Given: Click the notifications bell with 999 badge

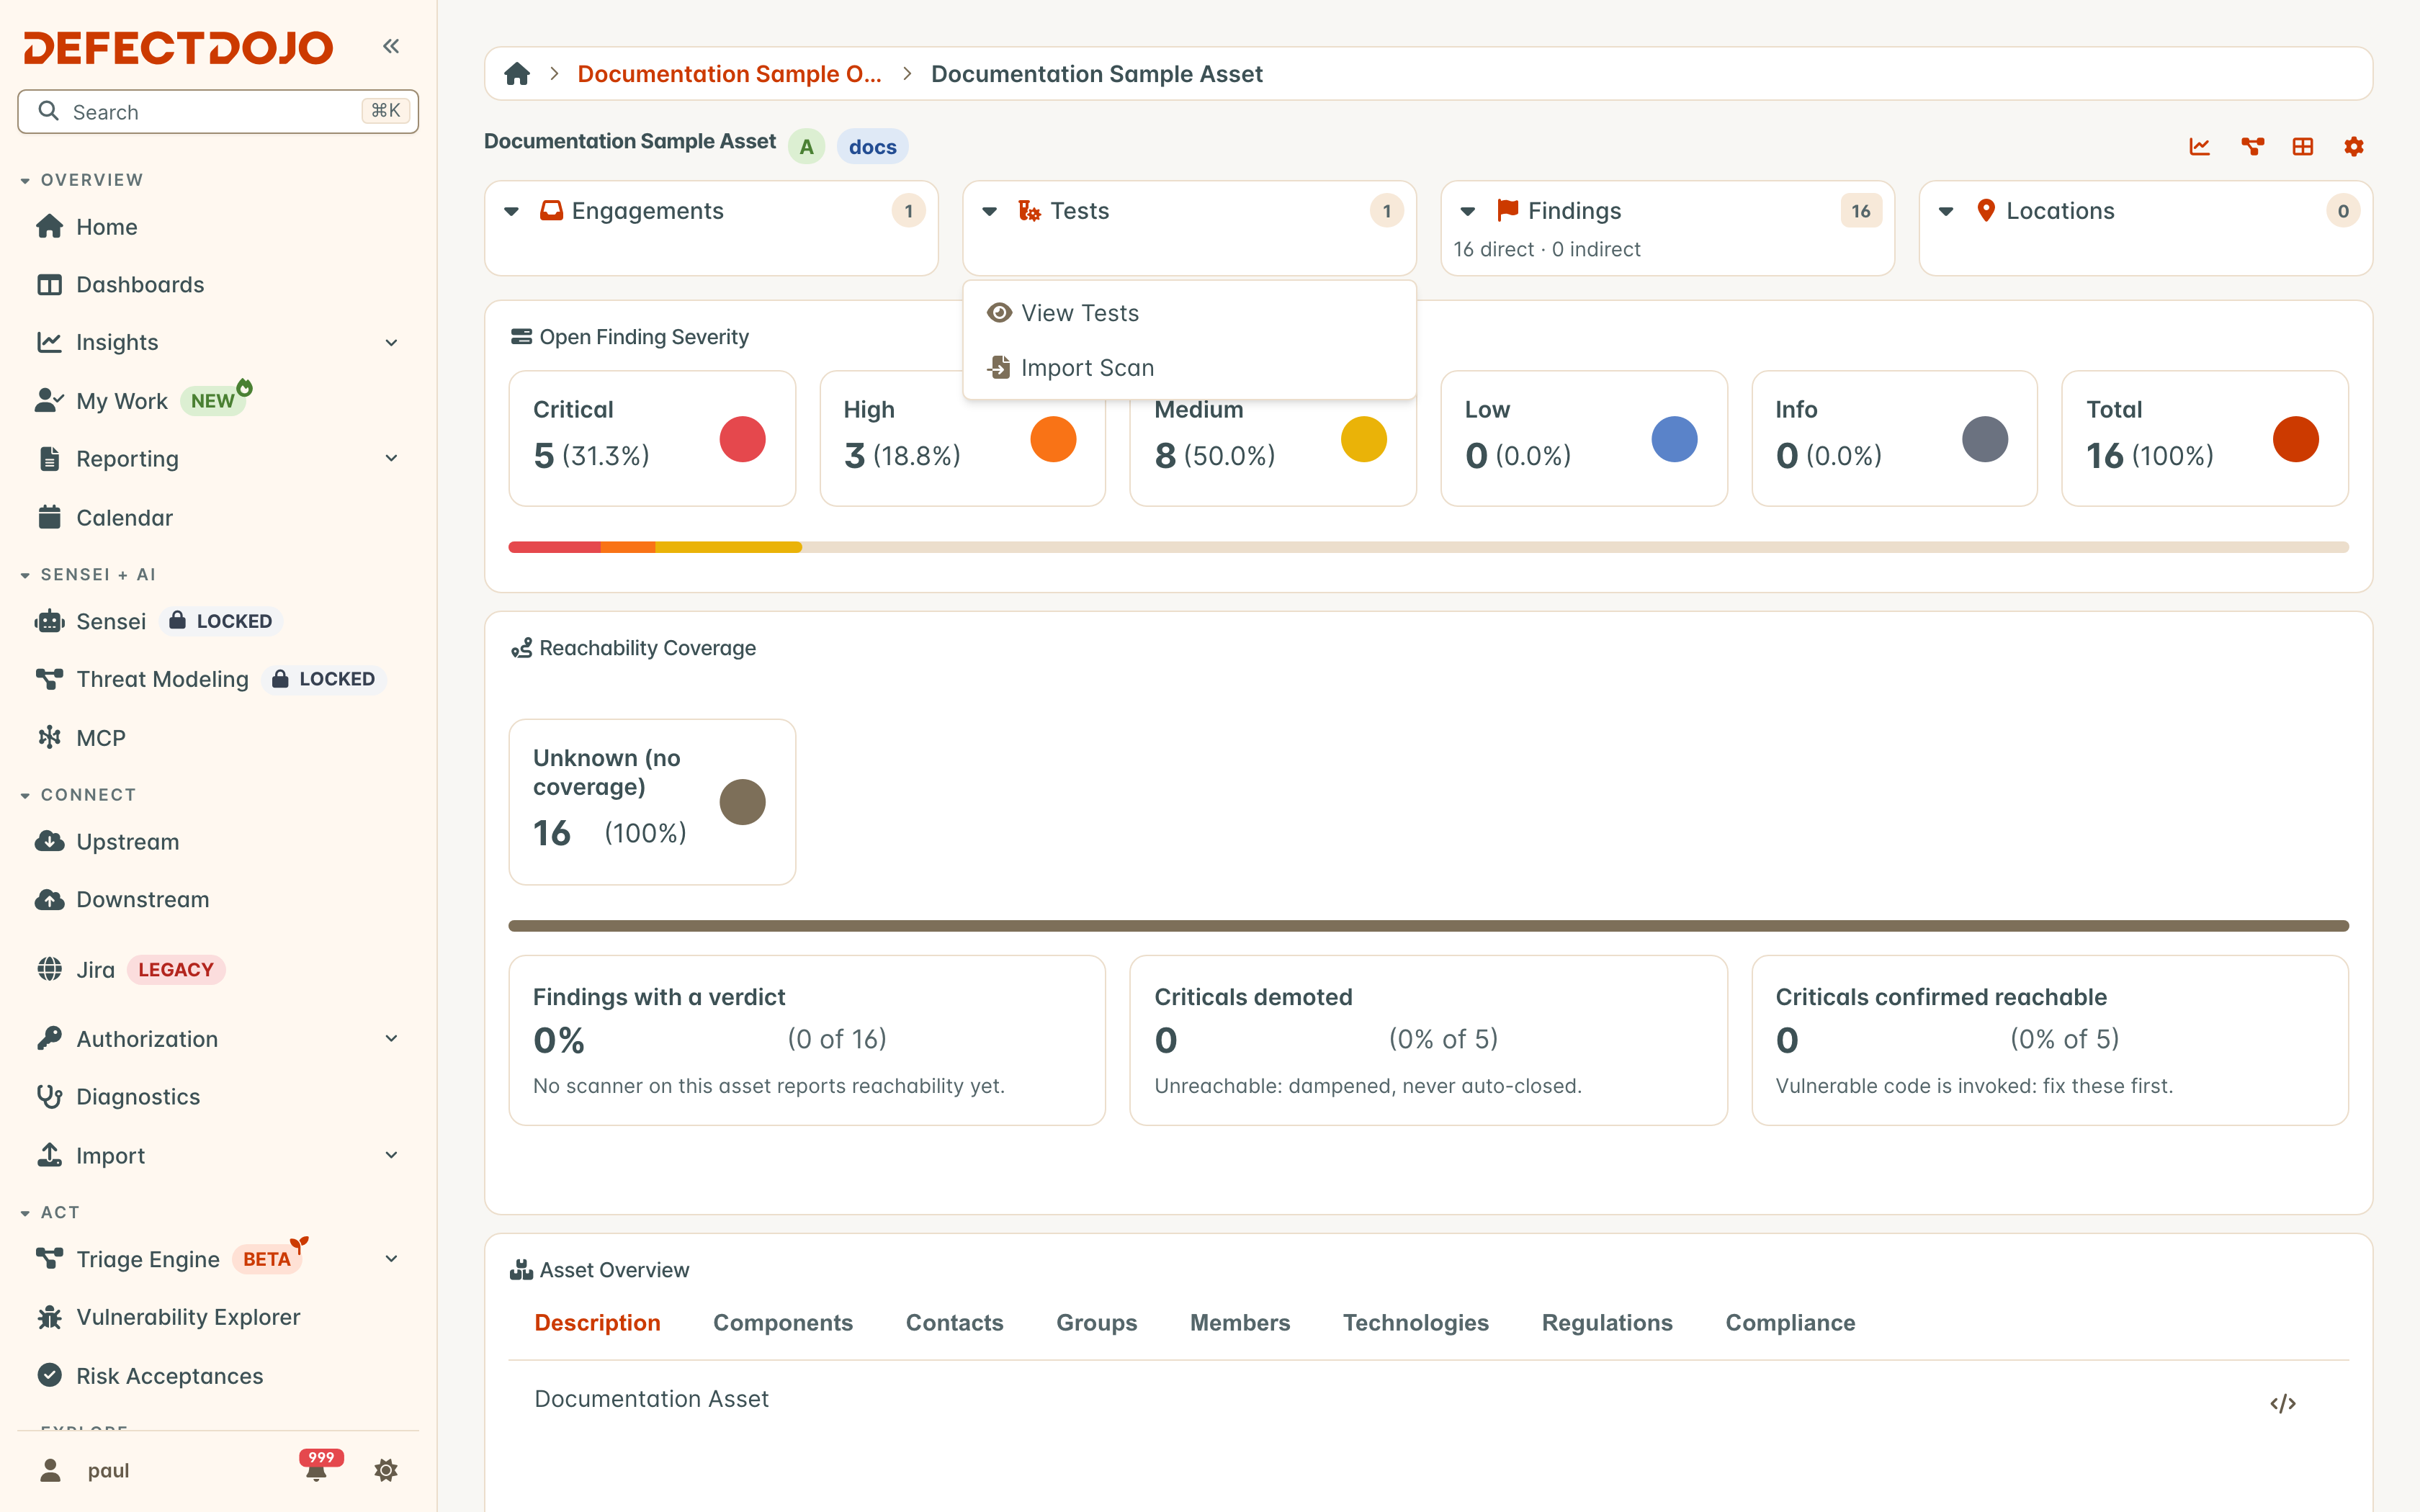Looking at the screenshot, I should tap(317, 1469).
